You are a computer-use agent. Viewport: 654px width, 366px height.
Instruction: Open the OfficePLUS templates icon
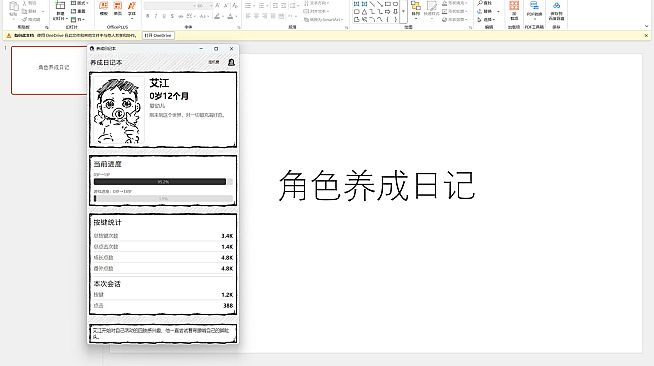point(103,6)
